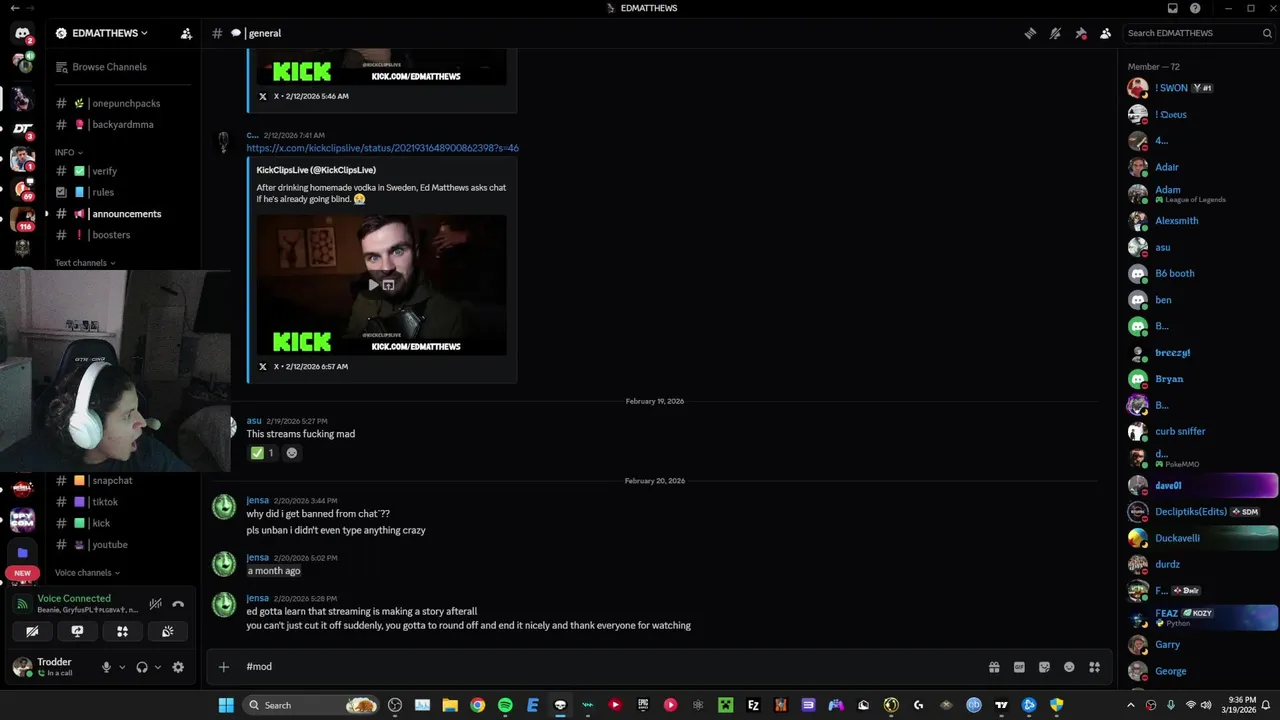Viewport: 1280px width, 720px height.
Task: Open the emoji picker in message bar
Action: [x=1069, y=667]
